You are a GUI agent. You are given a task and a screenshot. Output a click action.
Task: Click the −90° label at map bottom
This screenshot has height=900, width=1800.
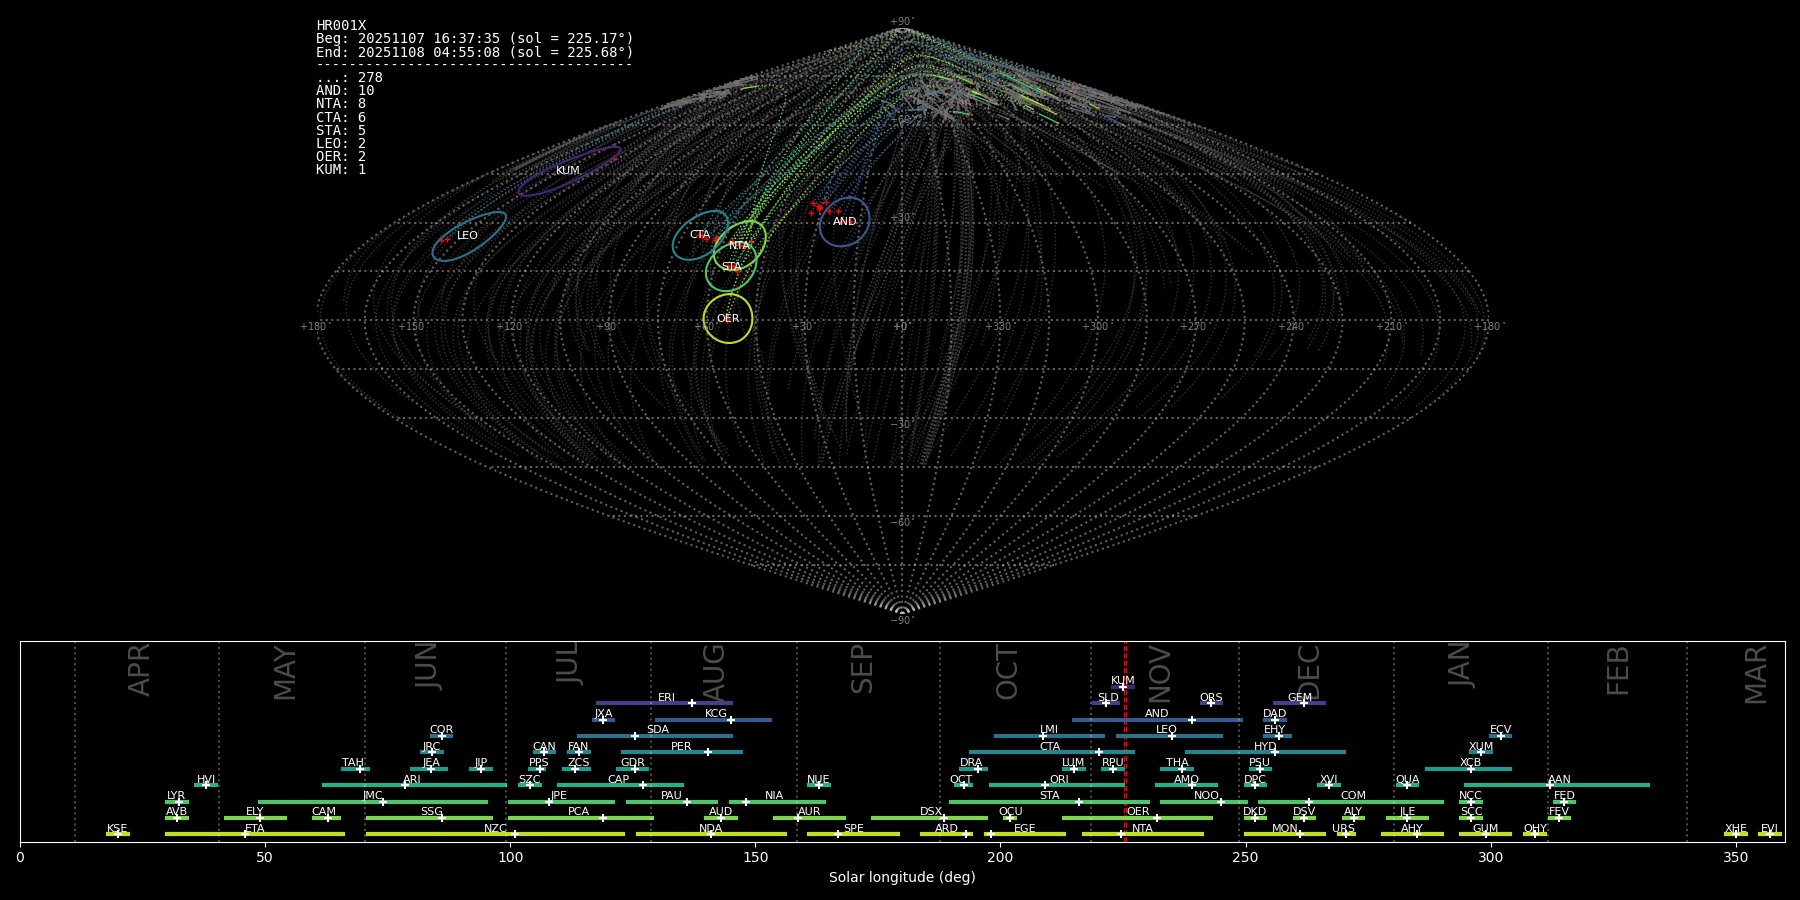[x=902, y=621]
